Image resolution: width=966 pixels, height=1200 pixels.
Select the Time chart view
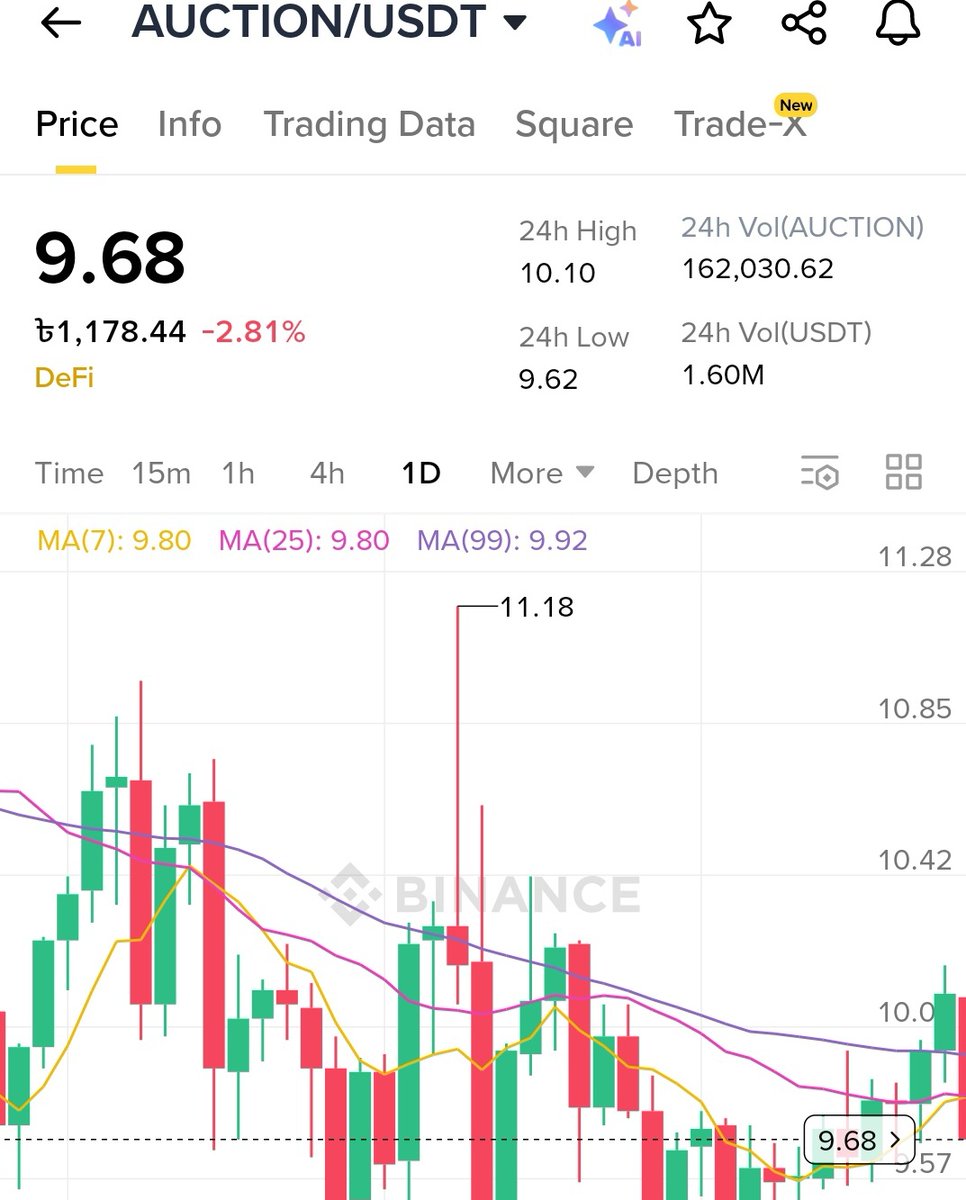(69, 473)
